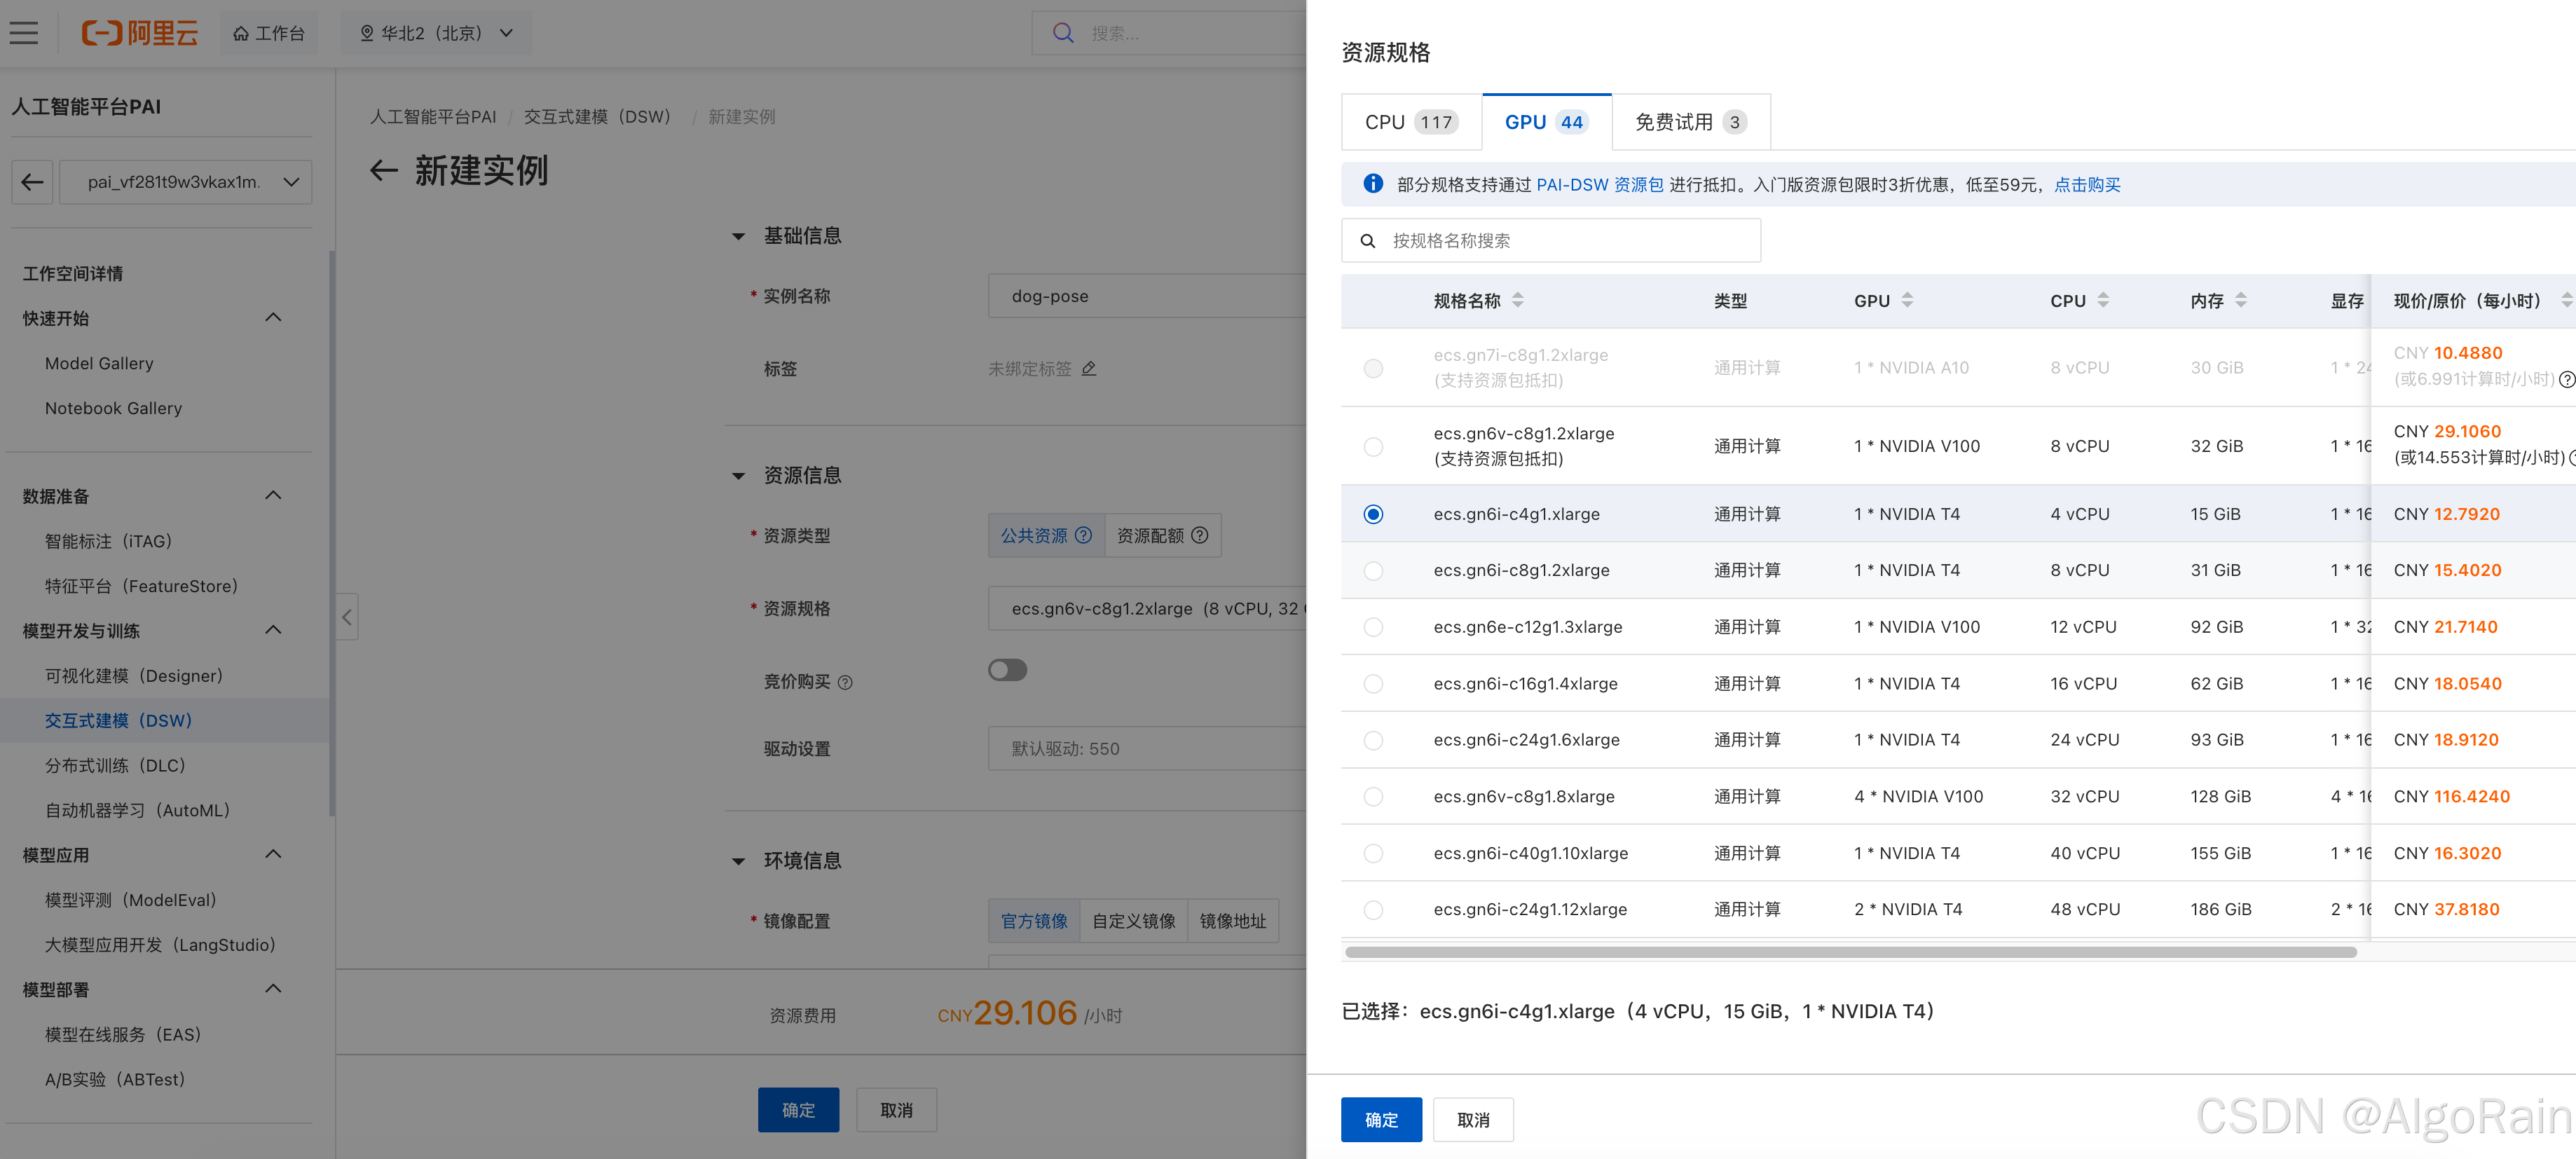Select ecs.gn7i-c8g1.2xlarge radio button
Image resolution: width=2576 pixels, height=1159 pixels.
(1373, 368)
